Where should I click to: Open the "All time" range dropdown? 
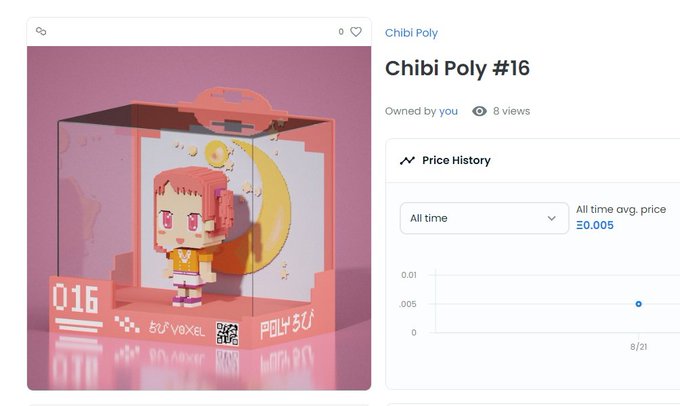(484, 218)
